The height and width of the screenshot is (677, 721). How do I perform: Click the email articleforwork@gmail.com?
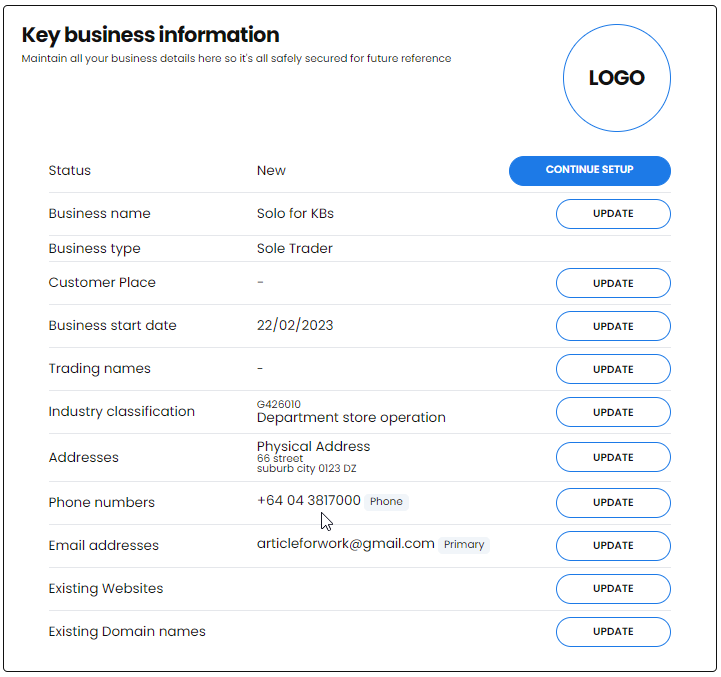(345, 544)
